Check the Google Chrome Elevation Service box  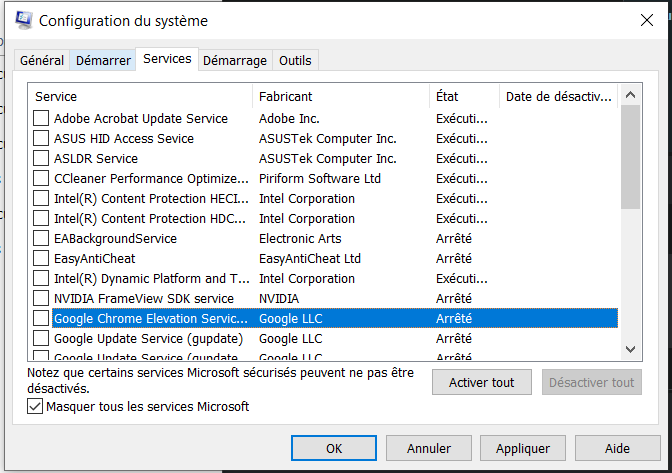tap(41, 318)
